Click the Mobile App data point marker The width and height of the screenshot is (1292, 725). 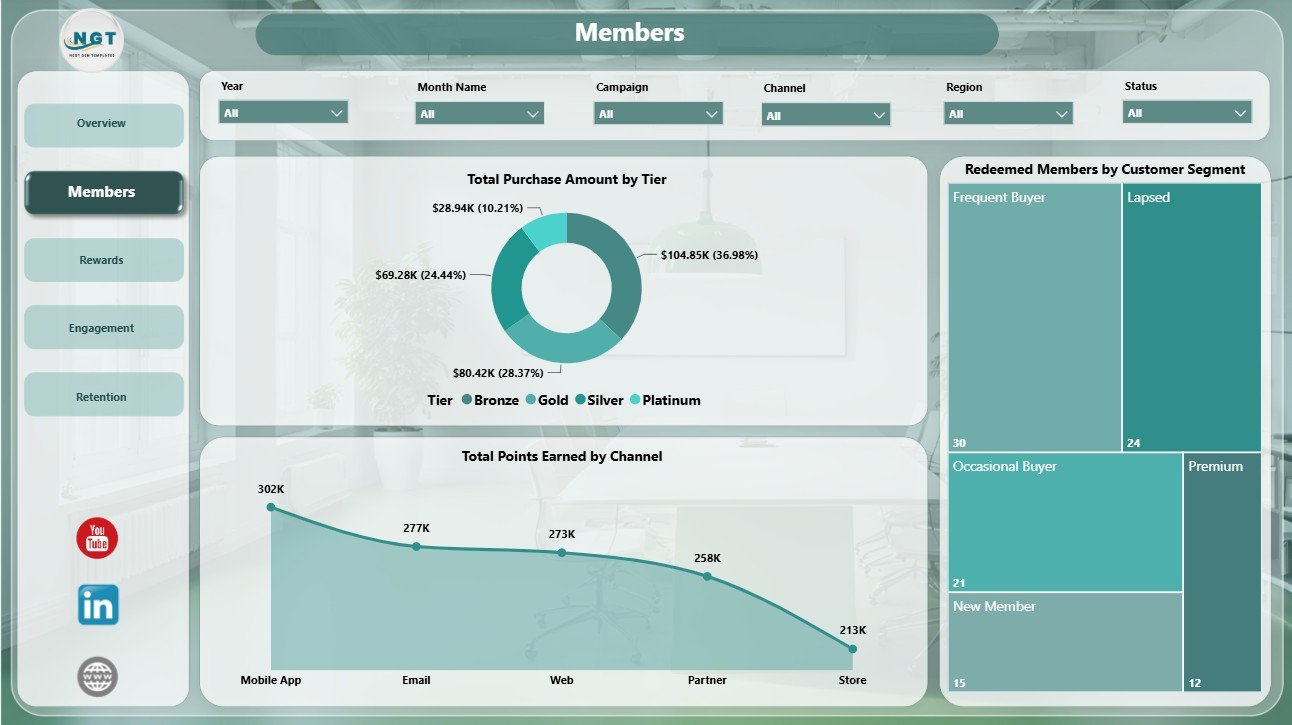pyautogui.click(x=271, y=507)
